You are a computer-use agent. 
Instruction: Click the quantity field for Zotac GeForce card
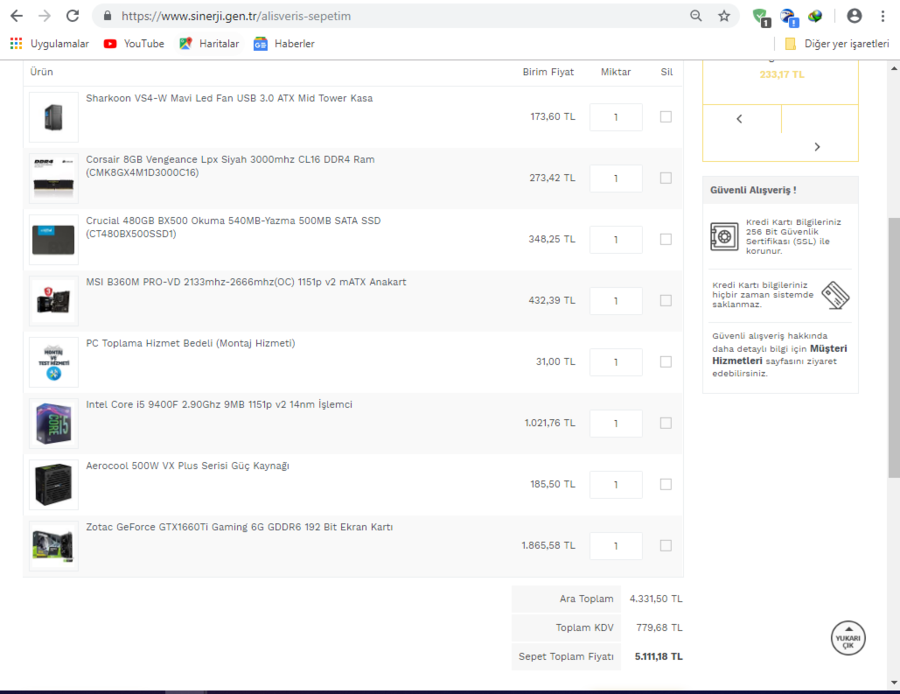616,546
